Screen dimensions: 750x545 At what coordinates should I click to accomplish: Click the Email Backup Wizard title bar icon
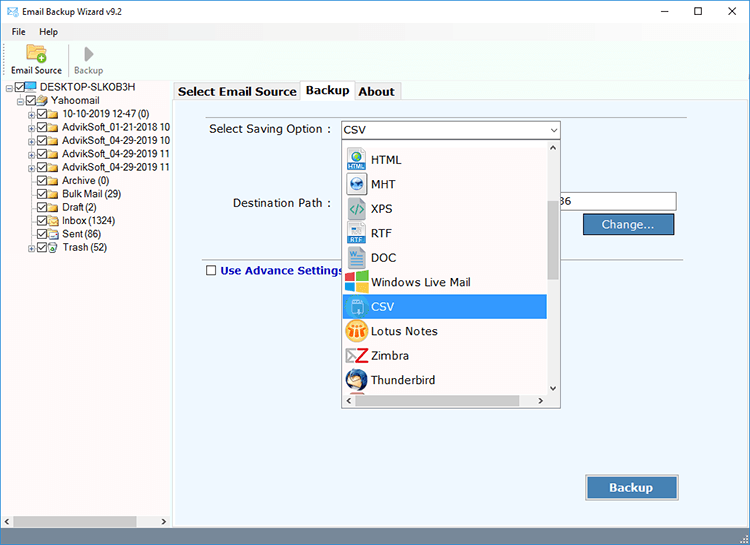(x=12, y=11)
